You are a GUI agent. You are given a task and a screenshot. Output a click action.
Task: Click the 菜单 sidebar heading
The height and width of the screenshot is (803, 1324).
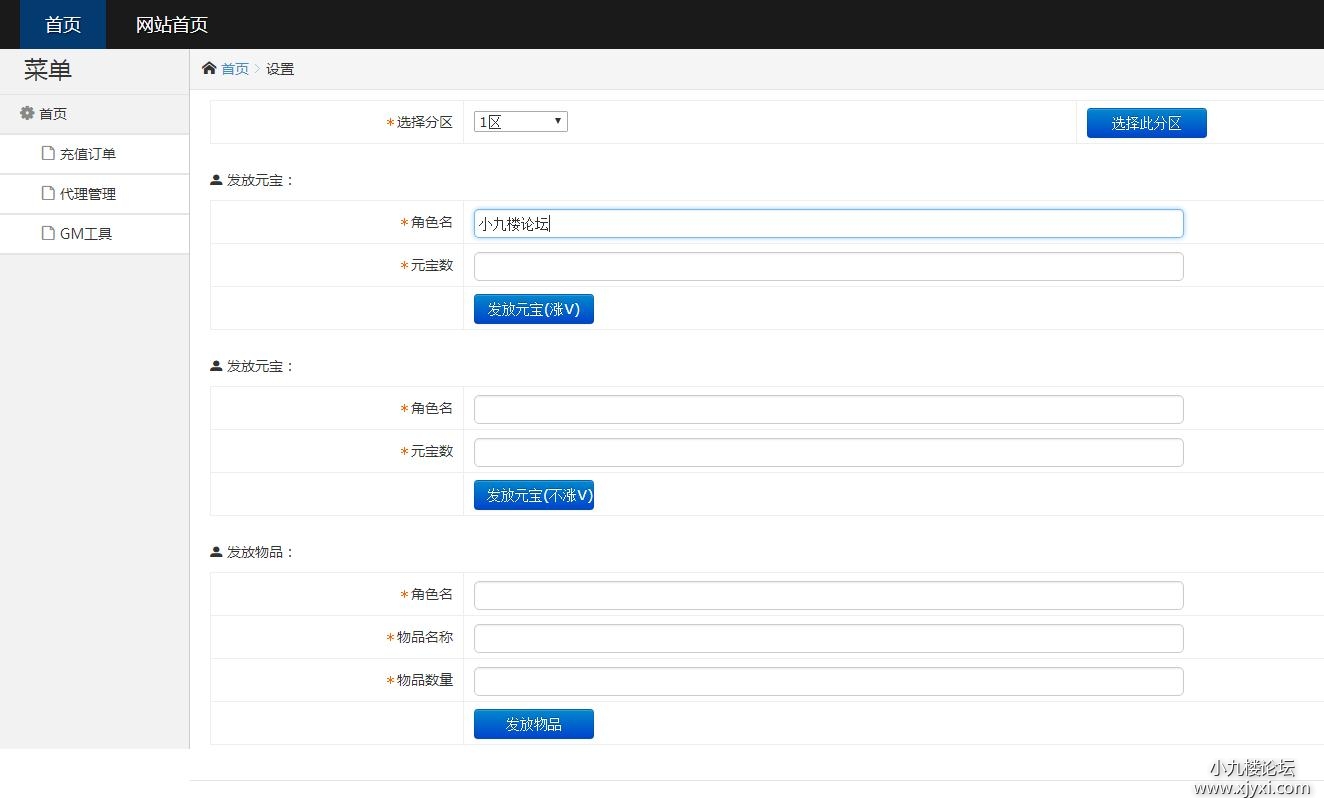(x=48, y=70)
